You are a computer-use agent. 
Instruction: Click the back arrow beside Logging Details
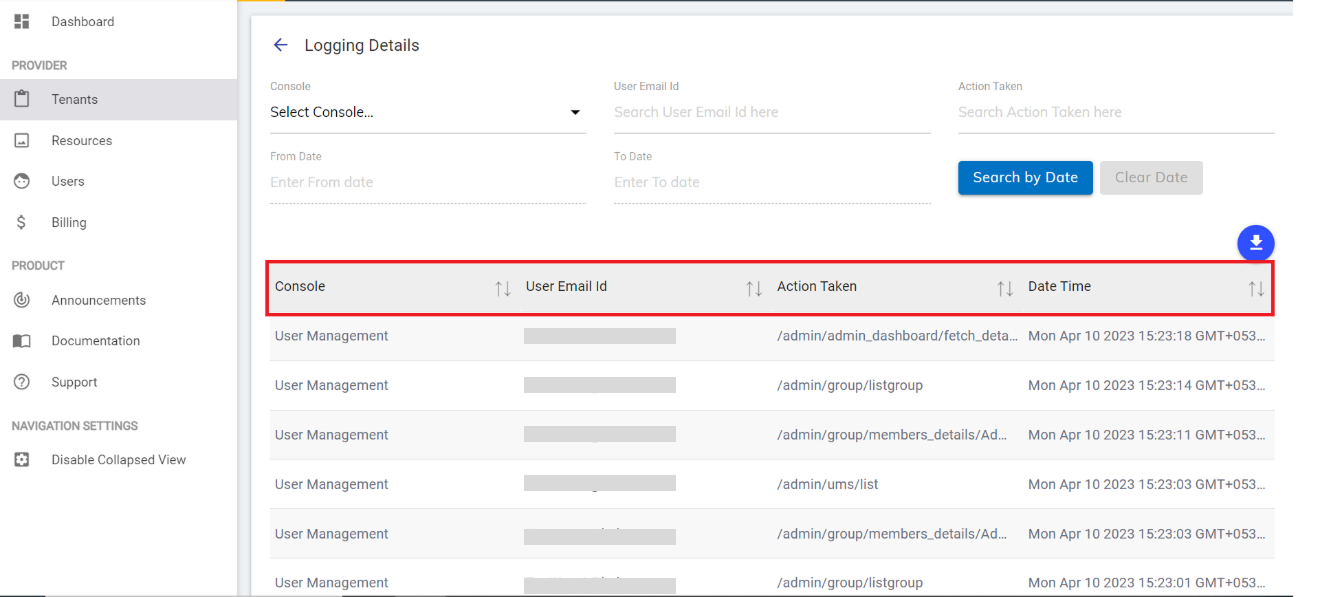pyautogui.click(x=280, y=44)
